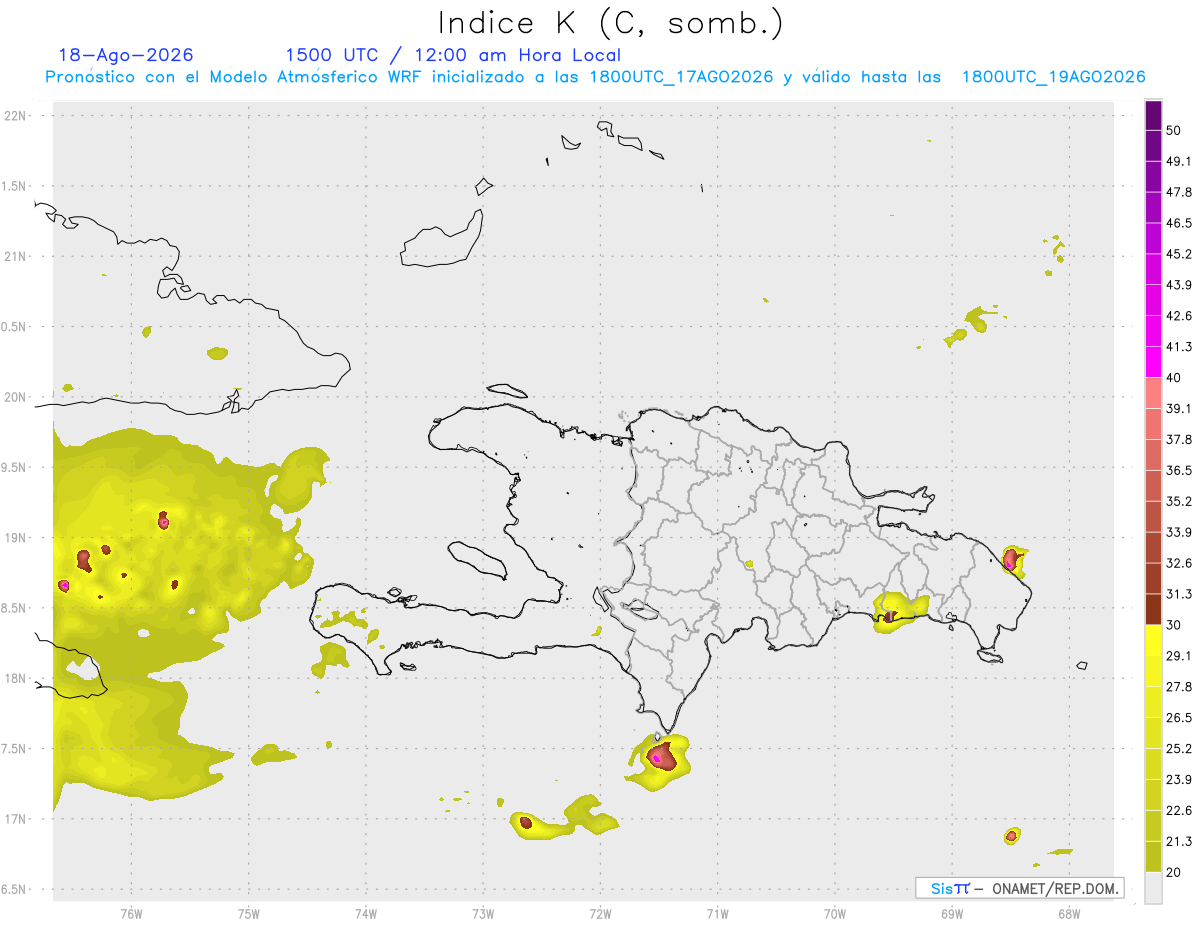This screenshot has height=927, width=1200.
Task: Click the "18N" latitude label
Action: [x=16, y=679]
